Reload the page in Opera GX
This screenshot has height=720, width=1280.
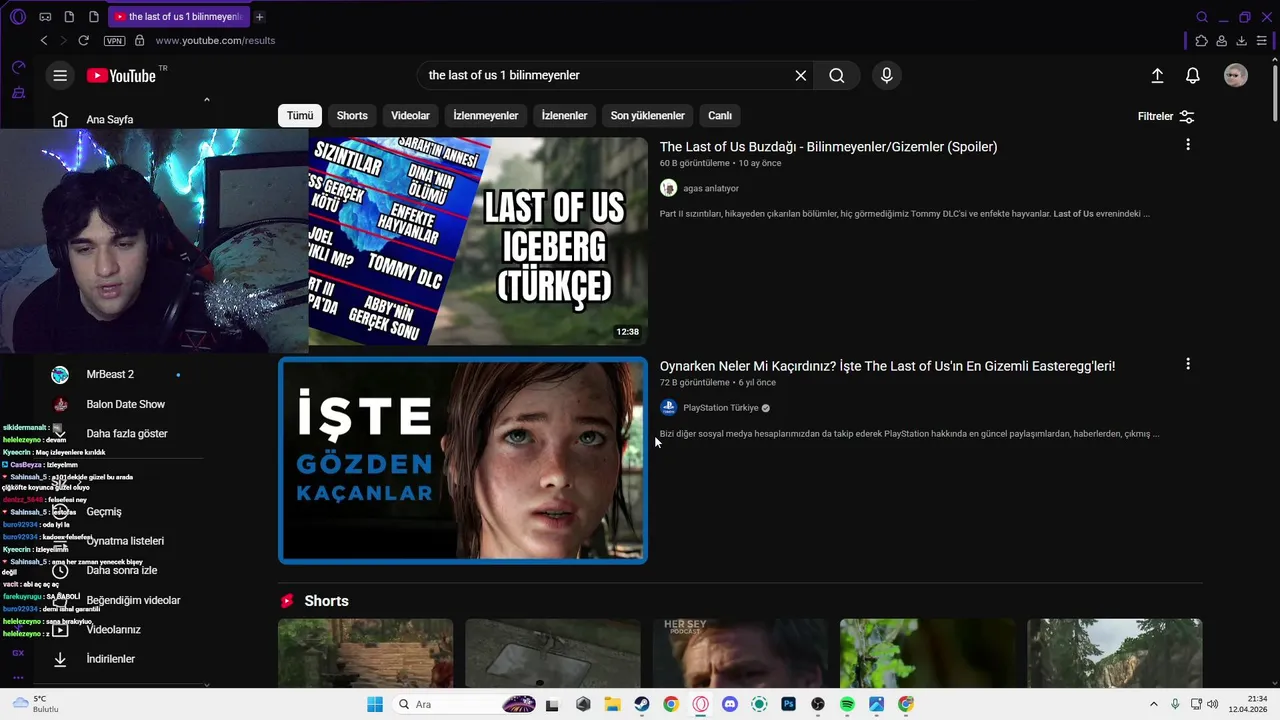coord(83,41)
